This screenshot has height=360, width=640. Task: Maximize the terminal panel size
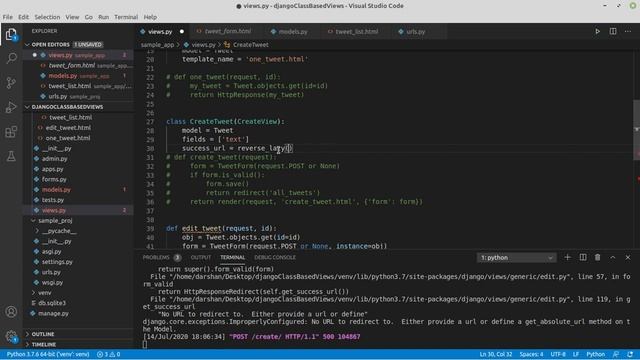pyautogui.click(x=613, y=257)
